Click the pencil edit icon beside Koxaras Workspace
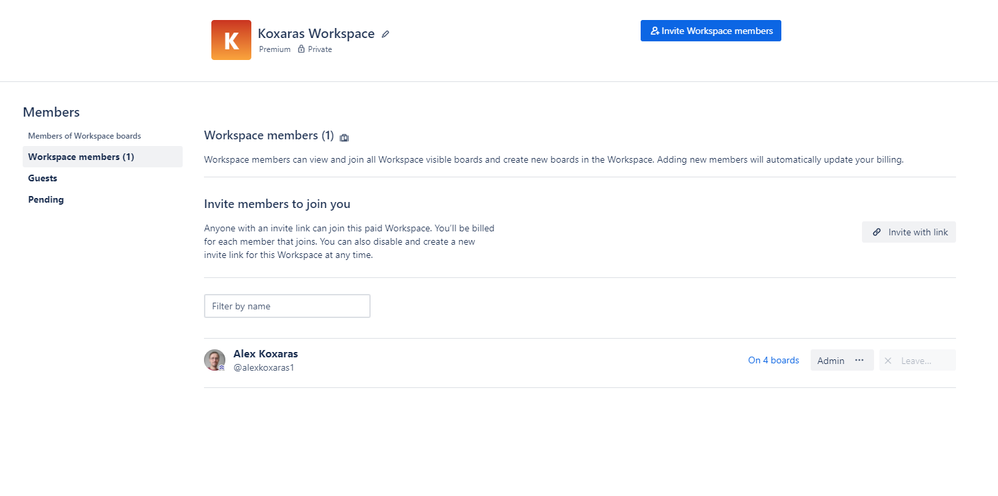 tap(385, 34)
